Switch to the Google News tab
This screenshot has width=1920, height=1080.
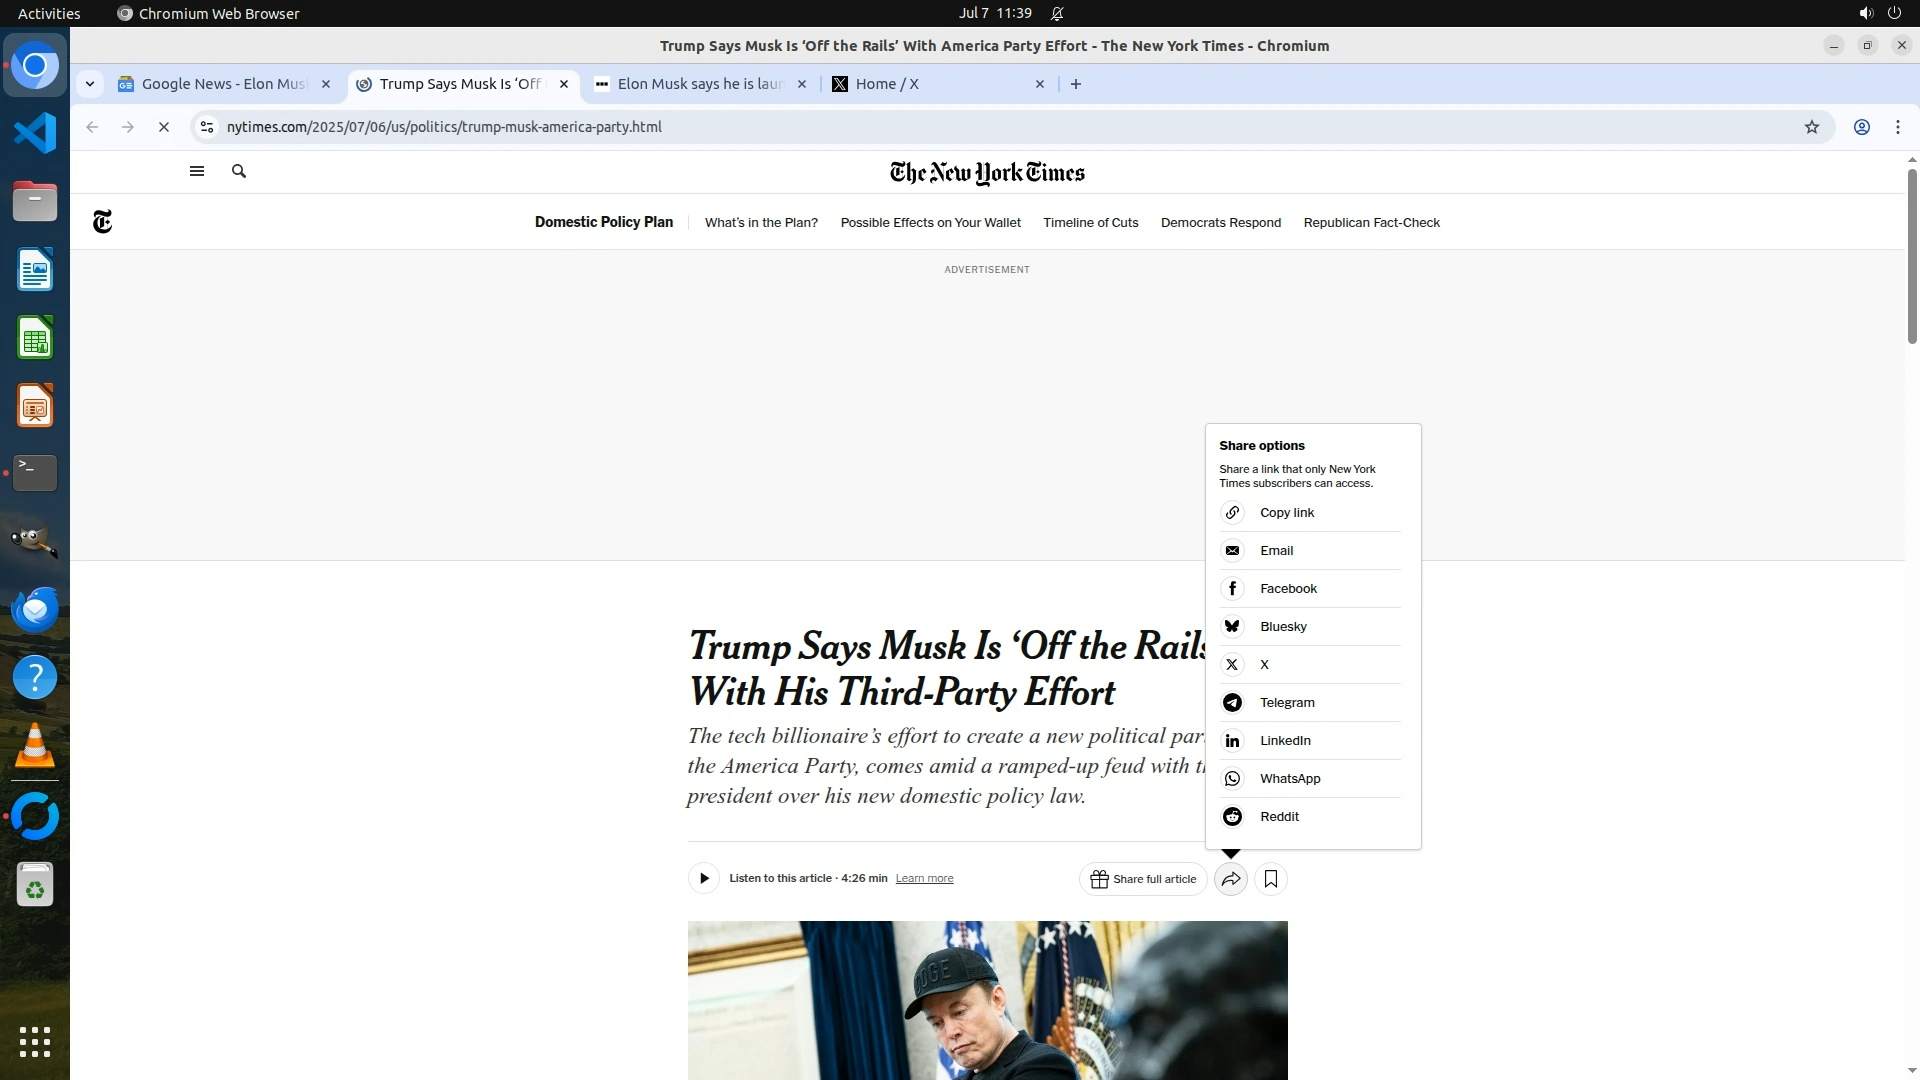224,84
